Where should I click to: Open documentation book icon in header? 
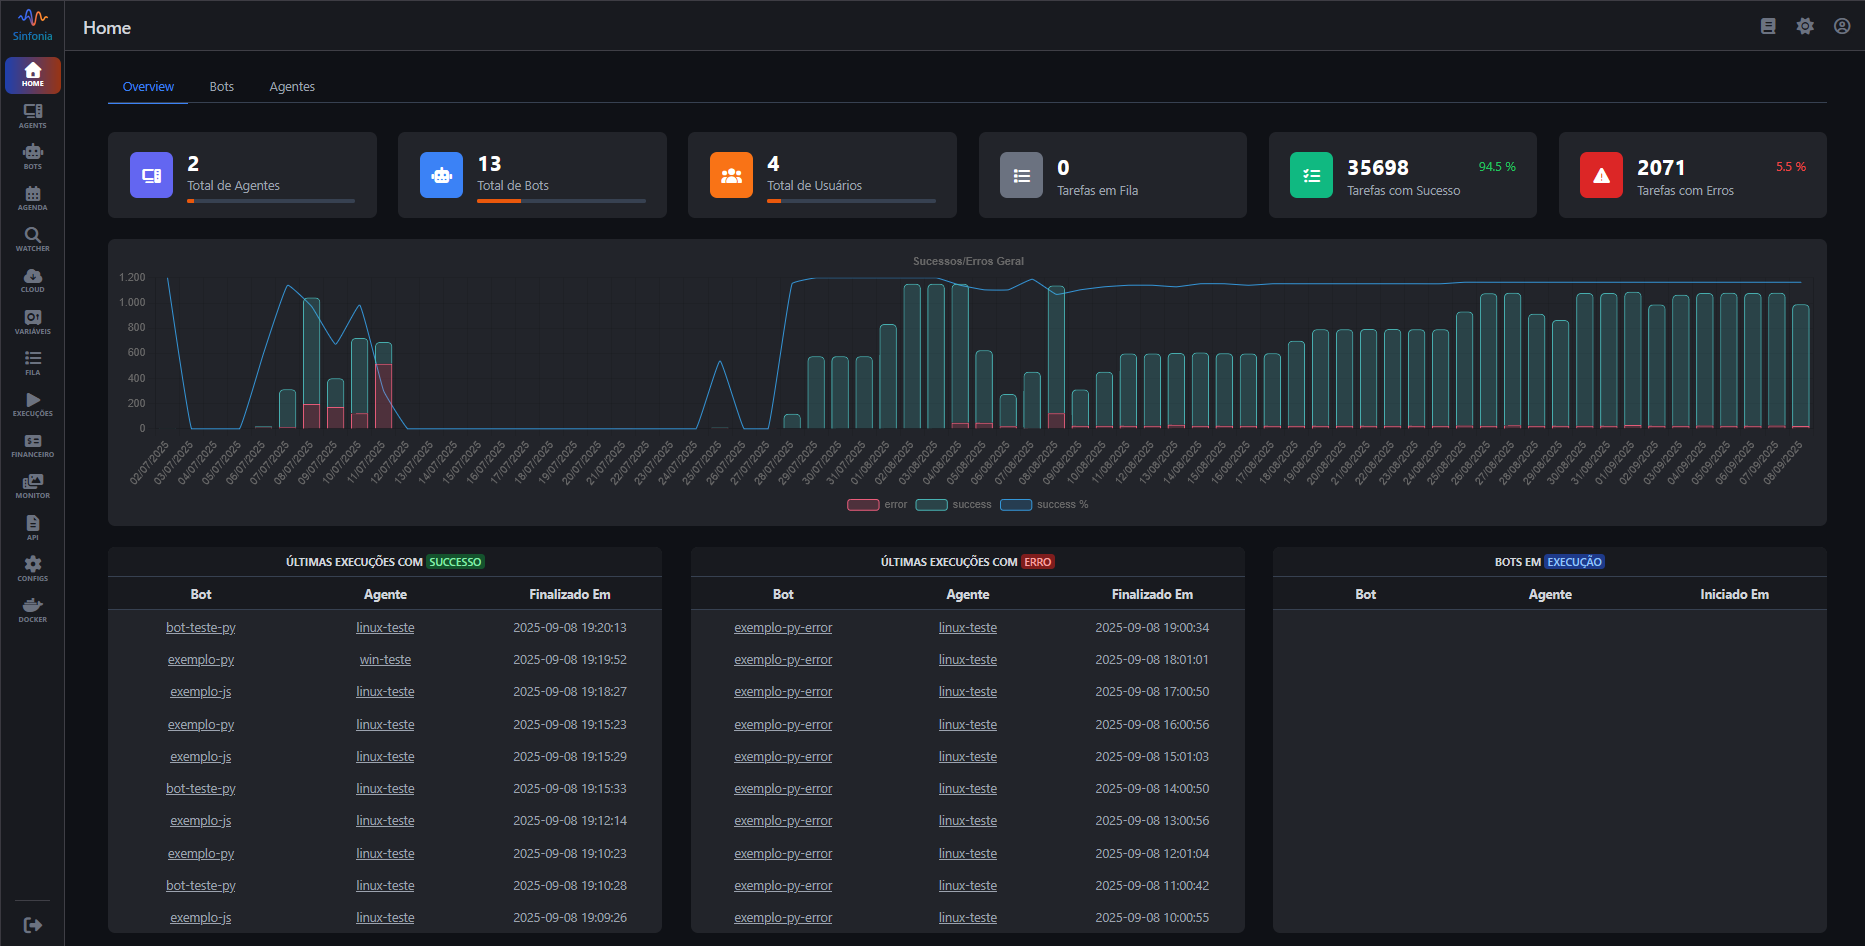pos(1767,27)
